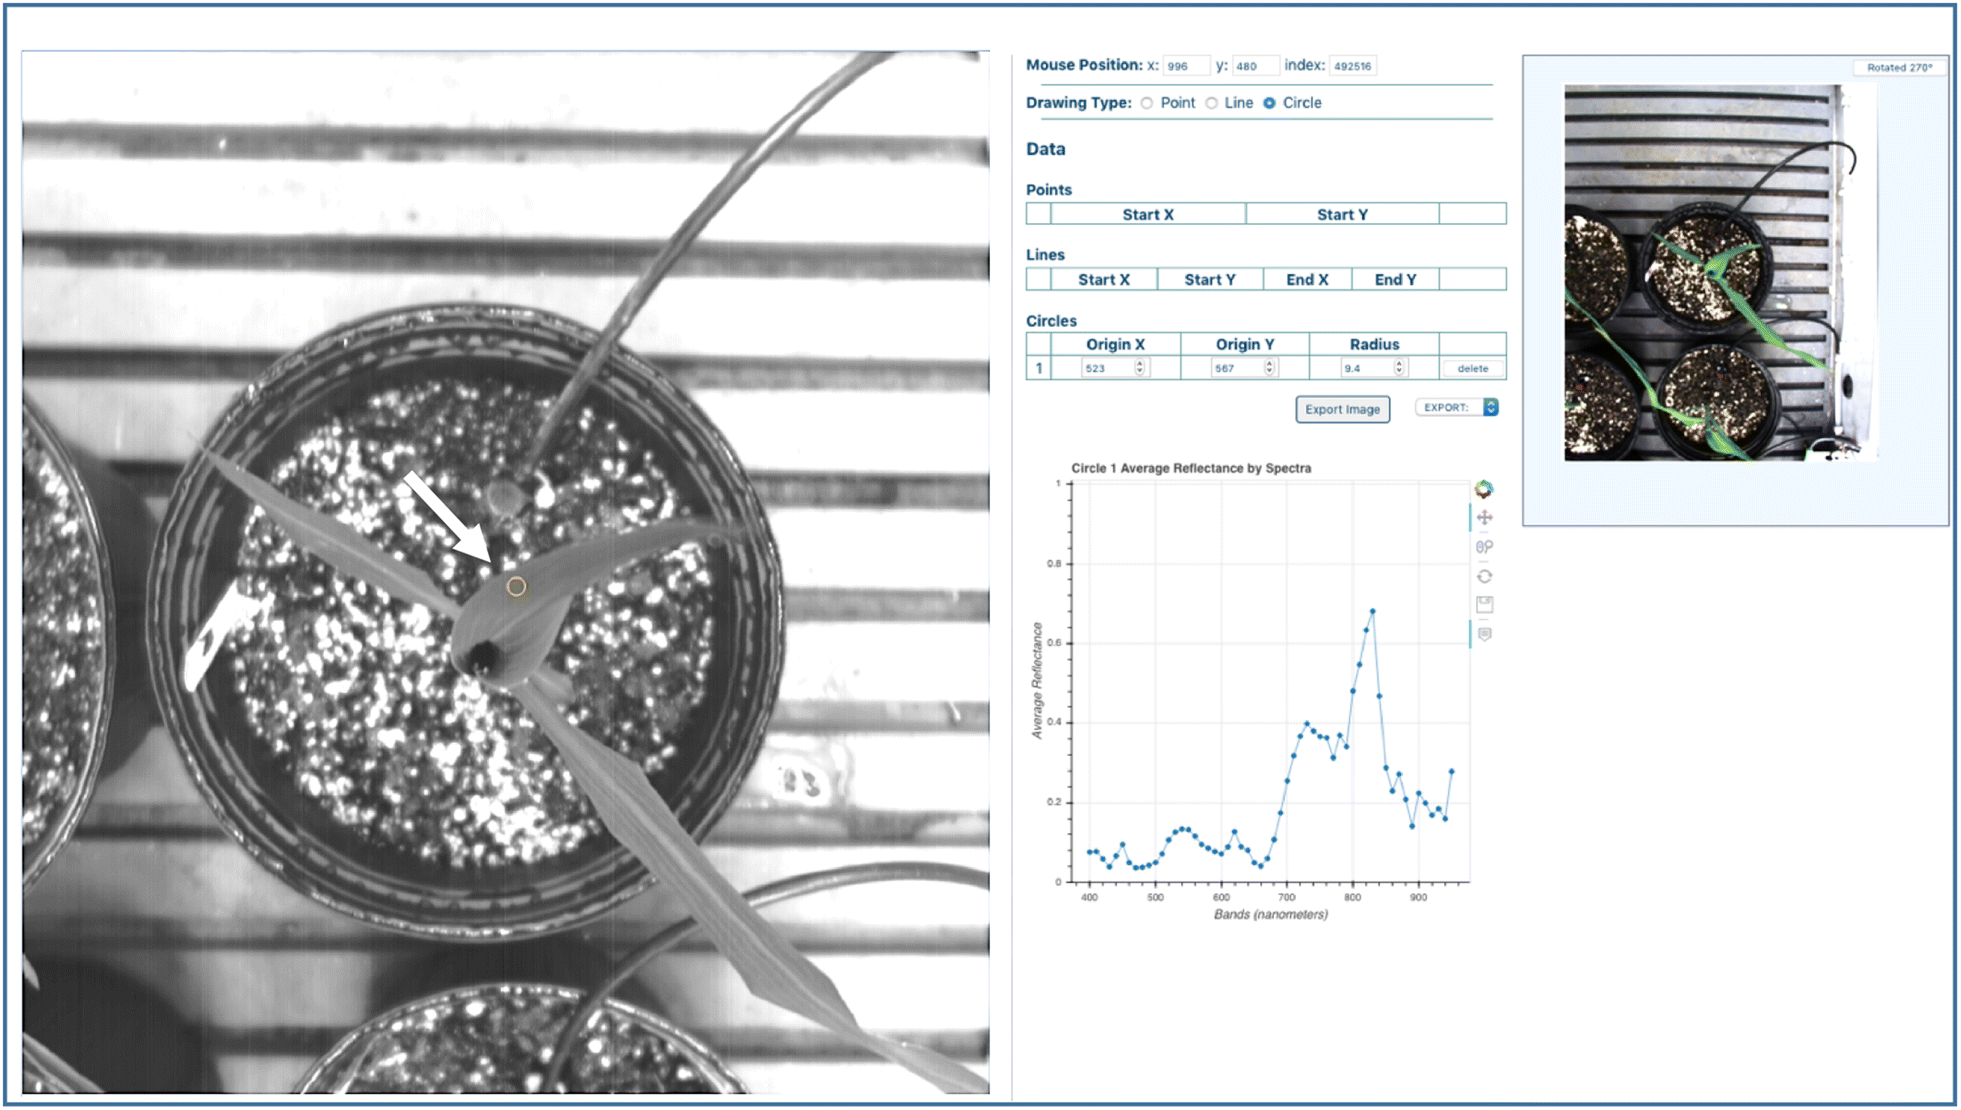The width and height of the screenshot is (1961, 1110).
Task: Click the Mouse Position y field
Action: click(x=1255, y=66)
